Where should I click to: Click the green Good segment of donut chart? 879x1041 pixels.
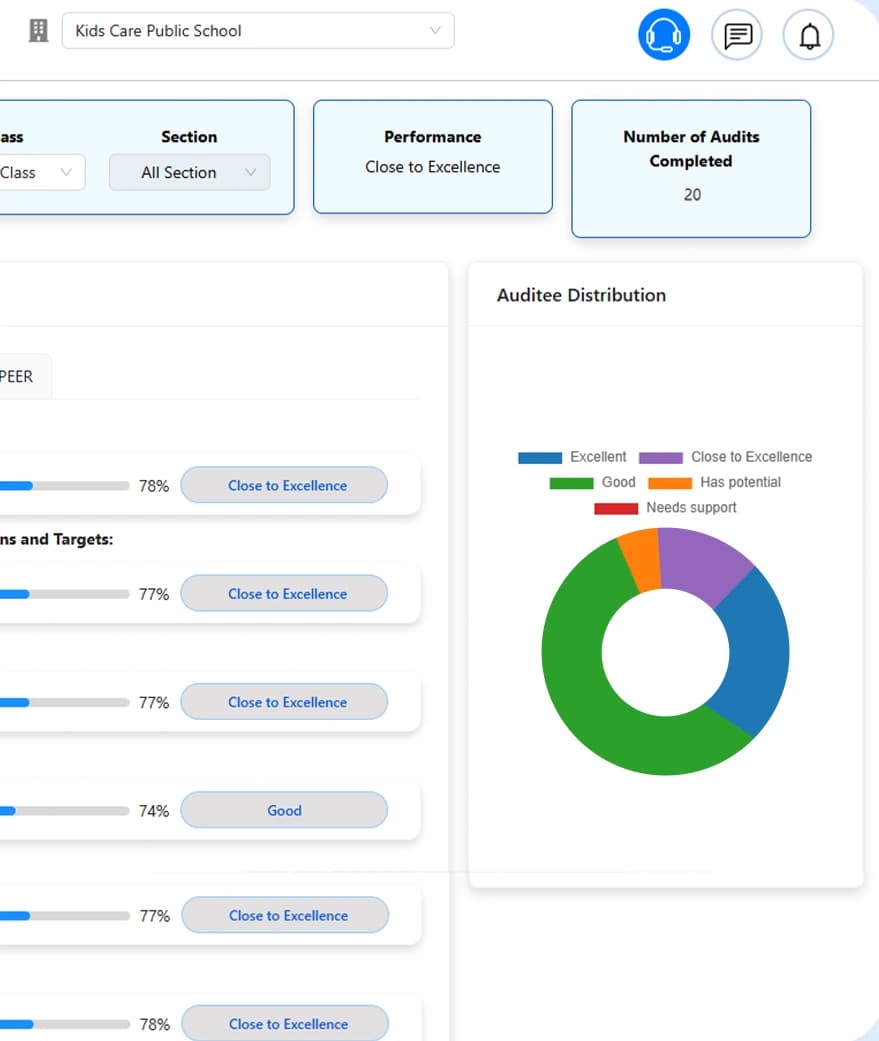point(584,704)
